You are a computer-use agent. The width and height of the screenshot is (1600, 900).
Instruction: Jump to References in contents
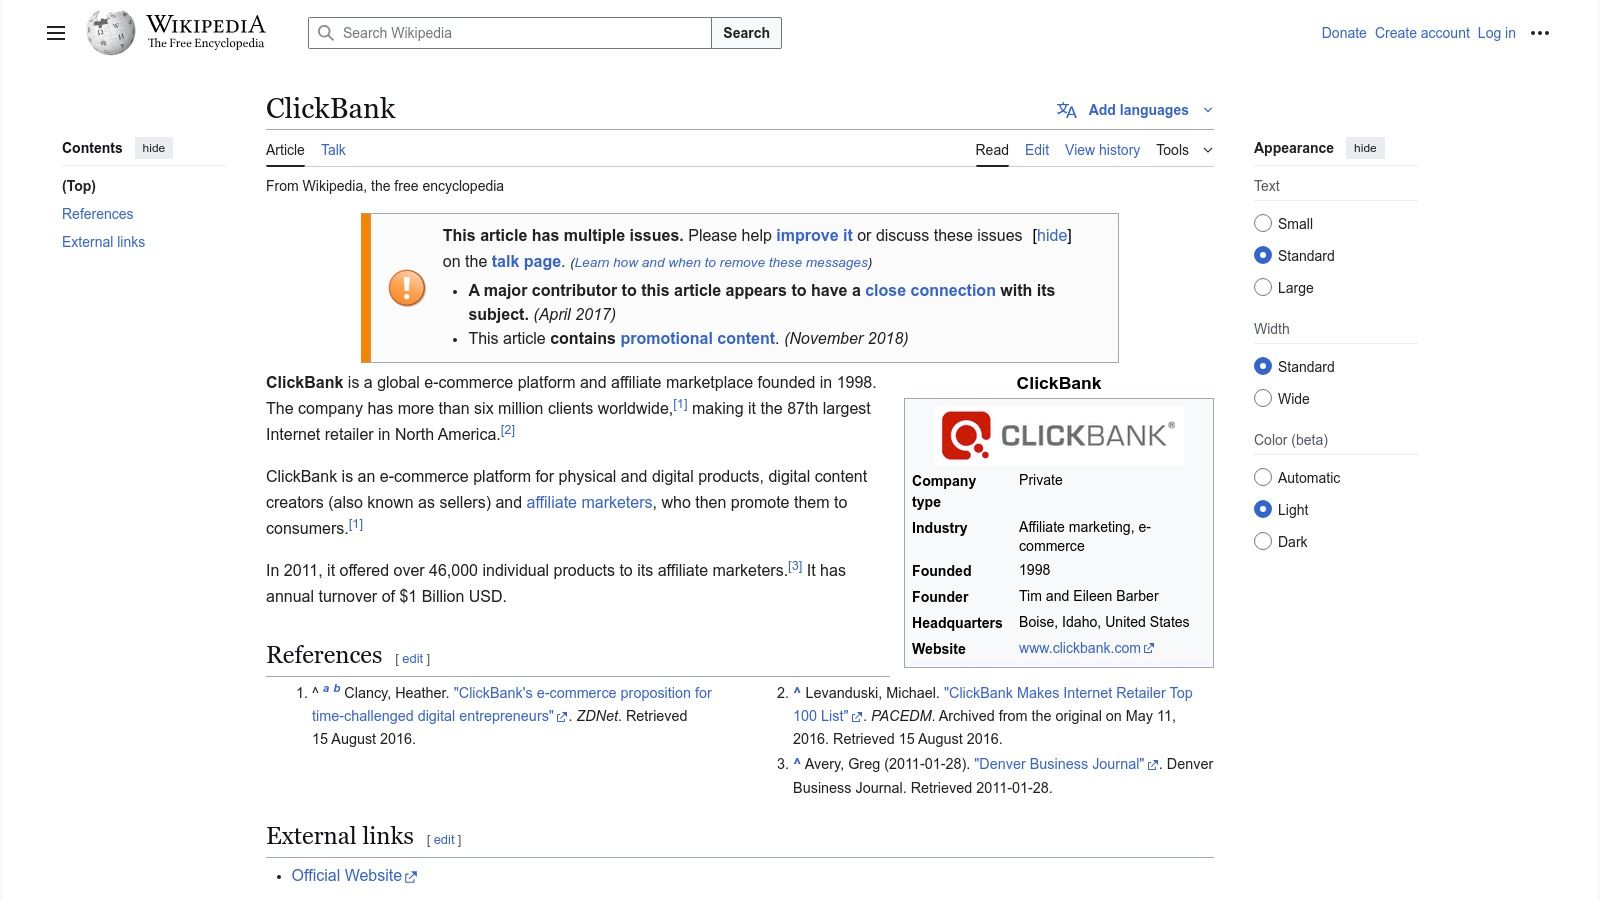point(97,214)
